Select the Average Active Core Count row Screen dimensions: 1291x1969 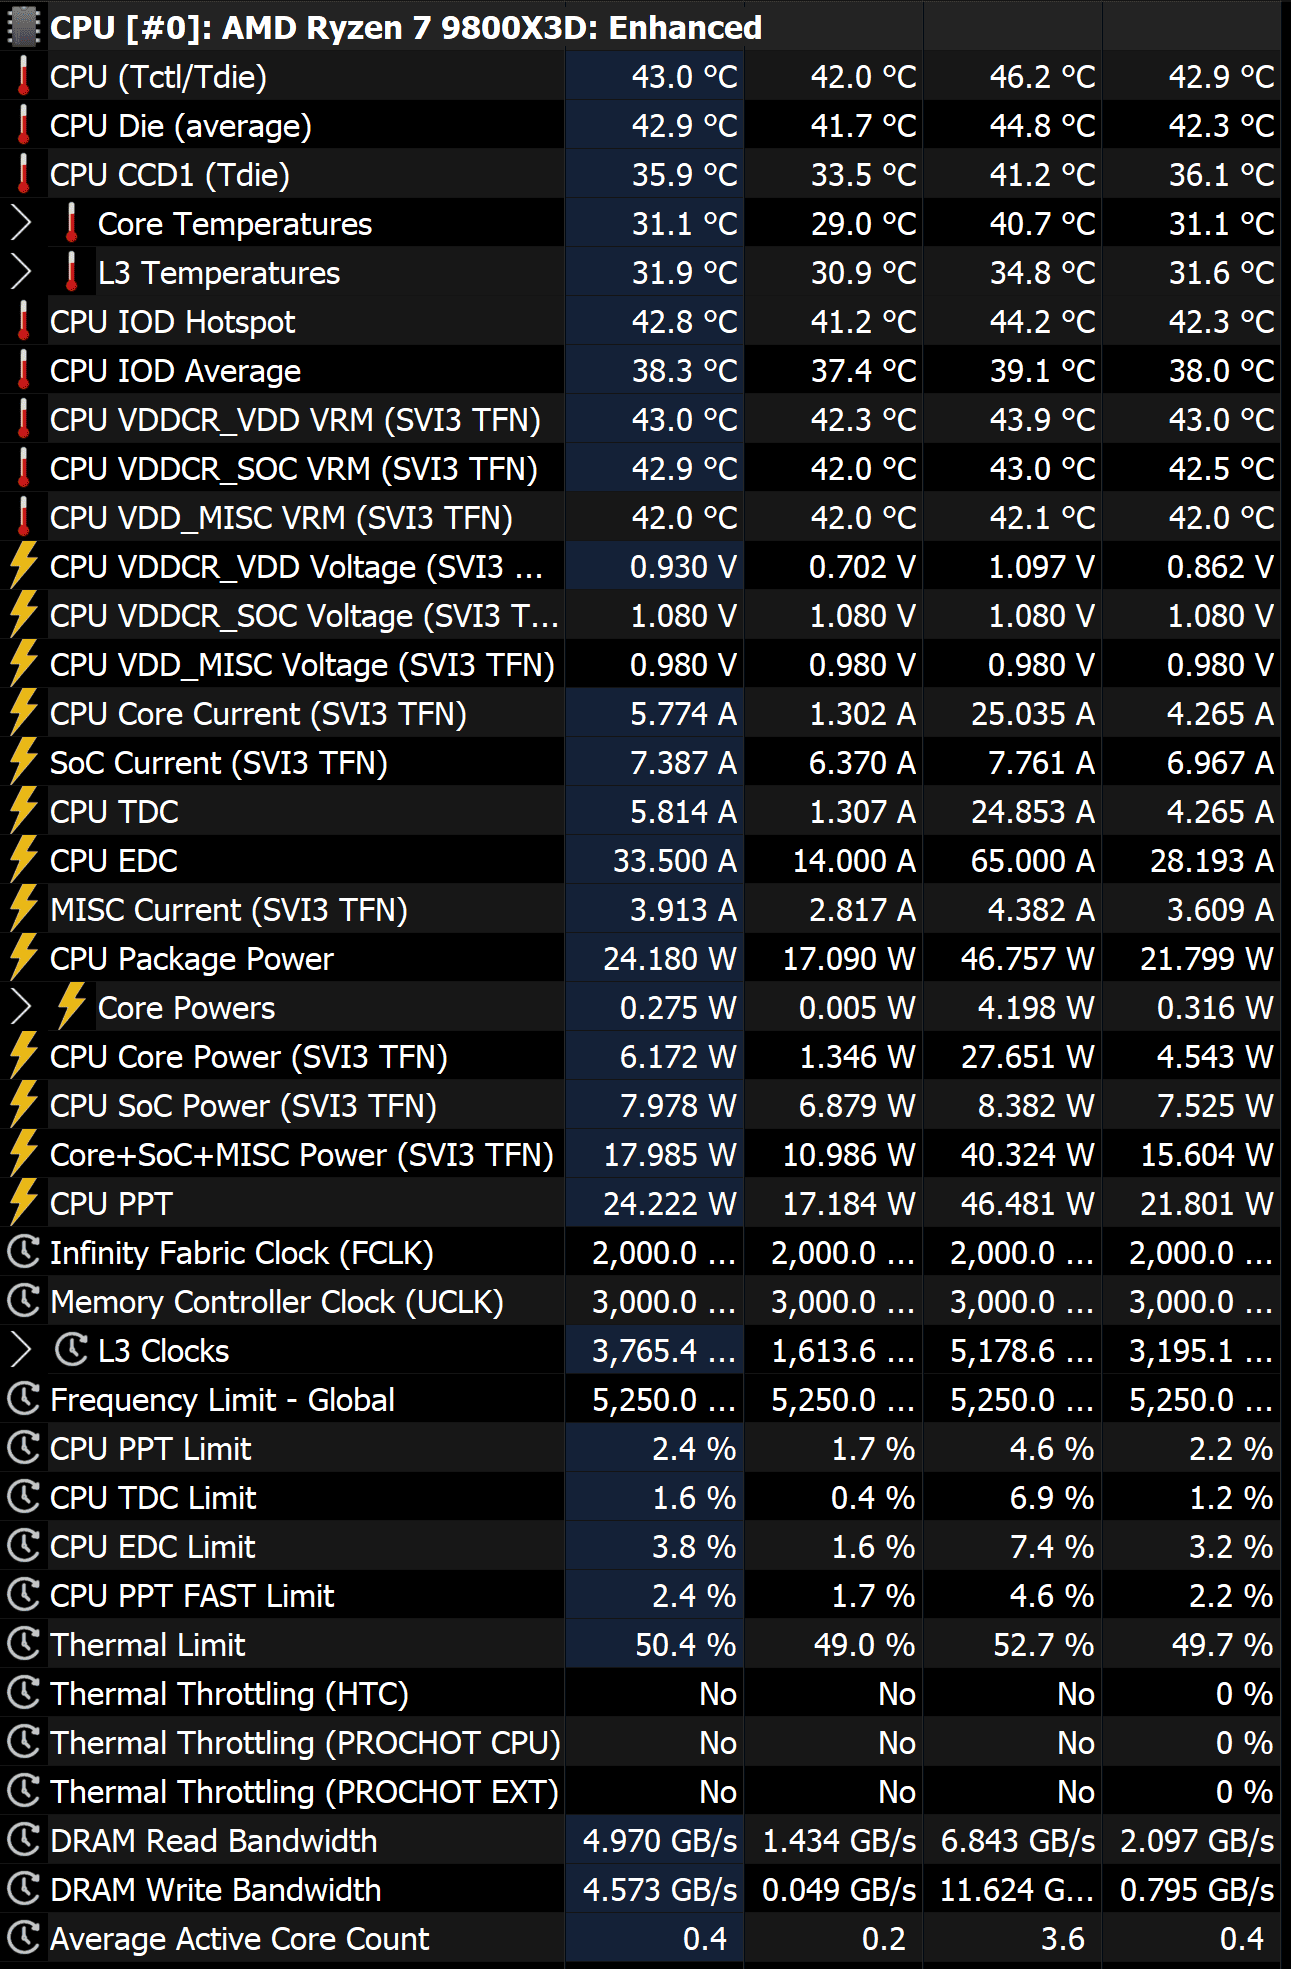tap(239, 1939)
